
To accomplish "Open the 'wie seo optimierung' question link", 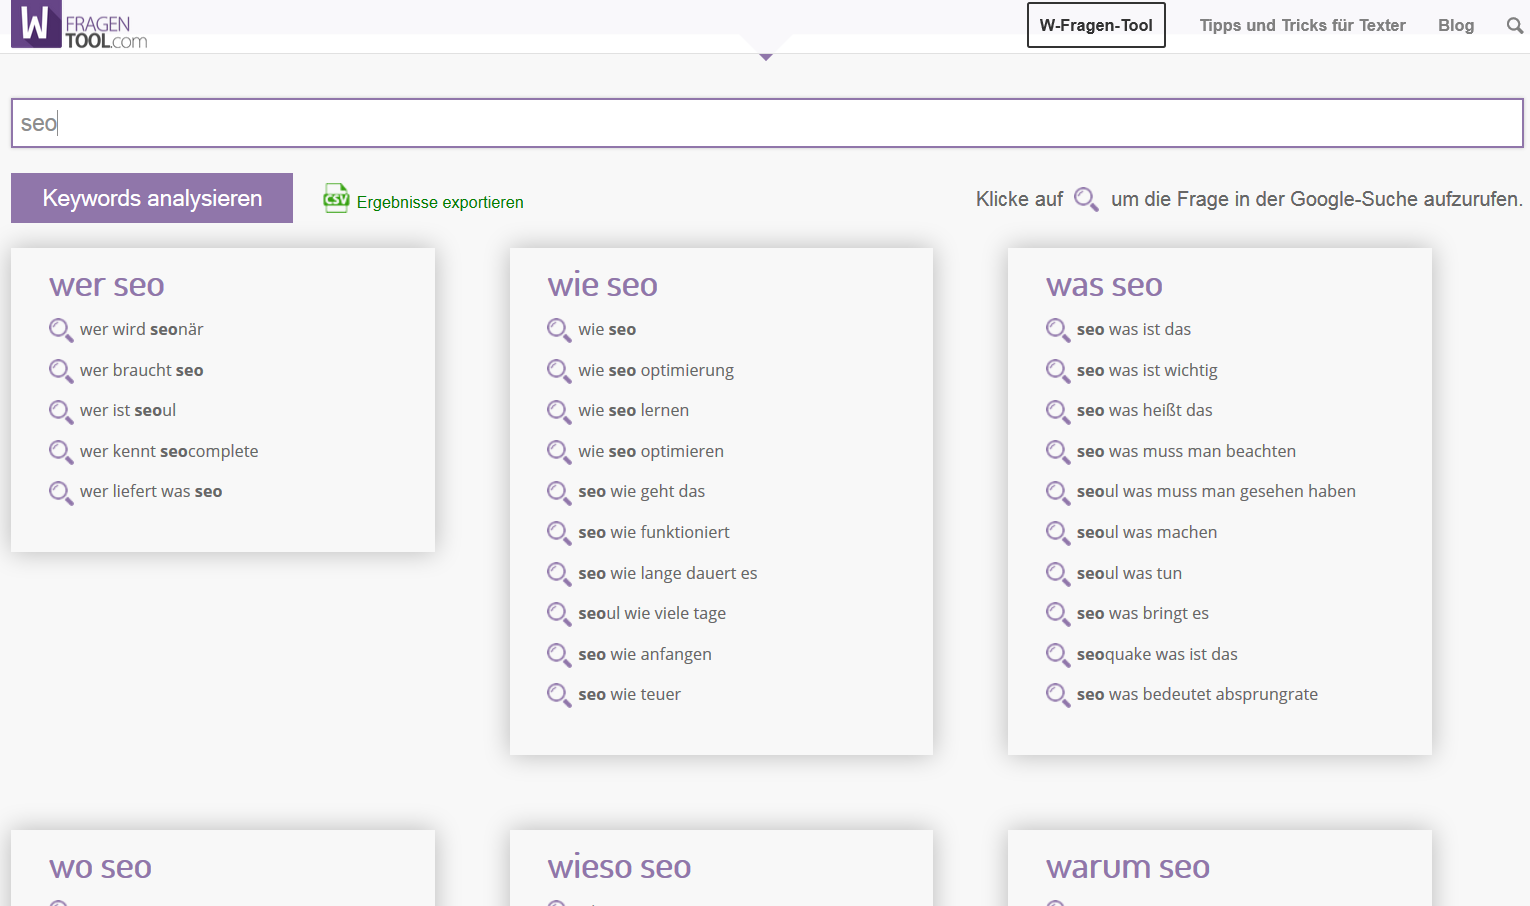I will 655,371.
